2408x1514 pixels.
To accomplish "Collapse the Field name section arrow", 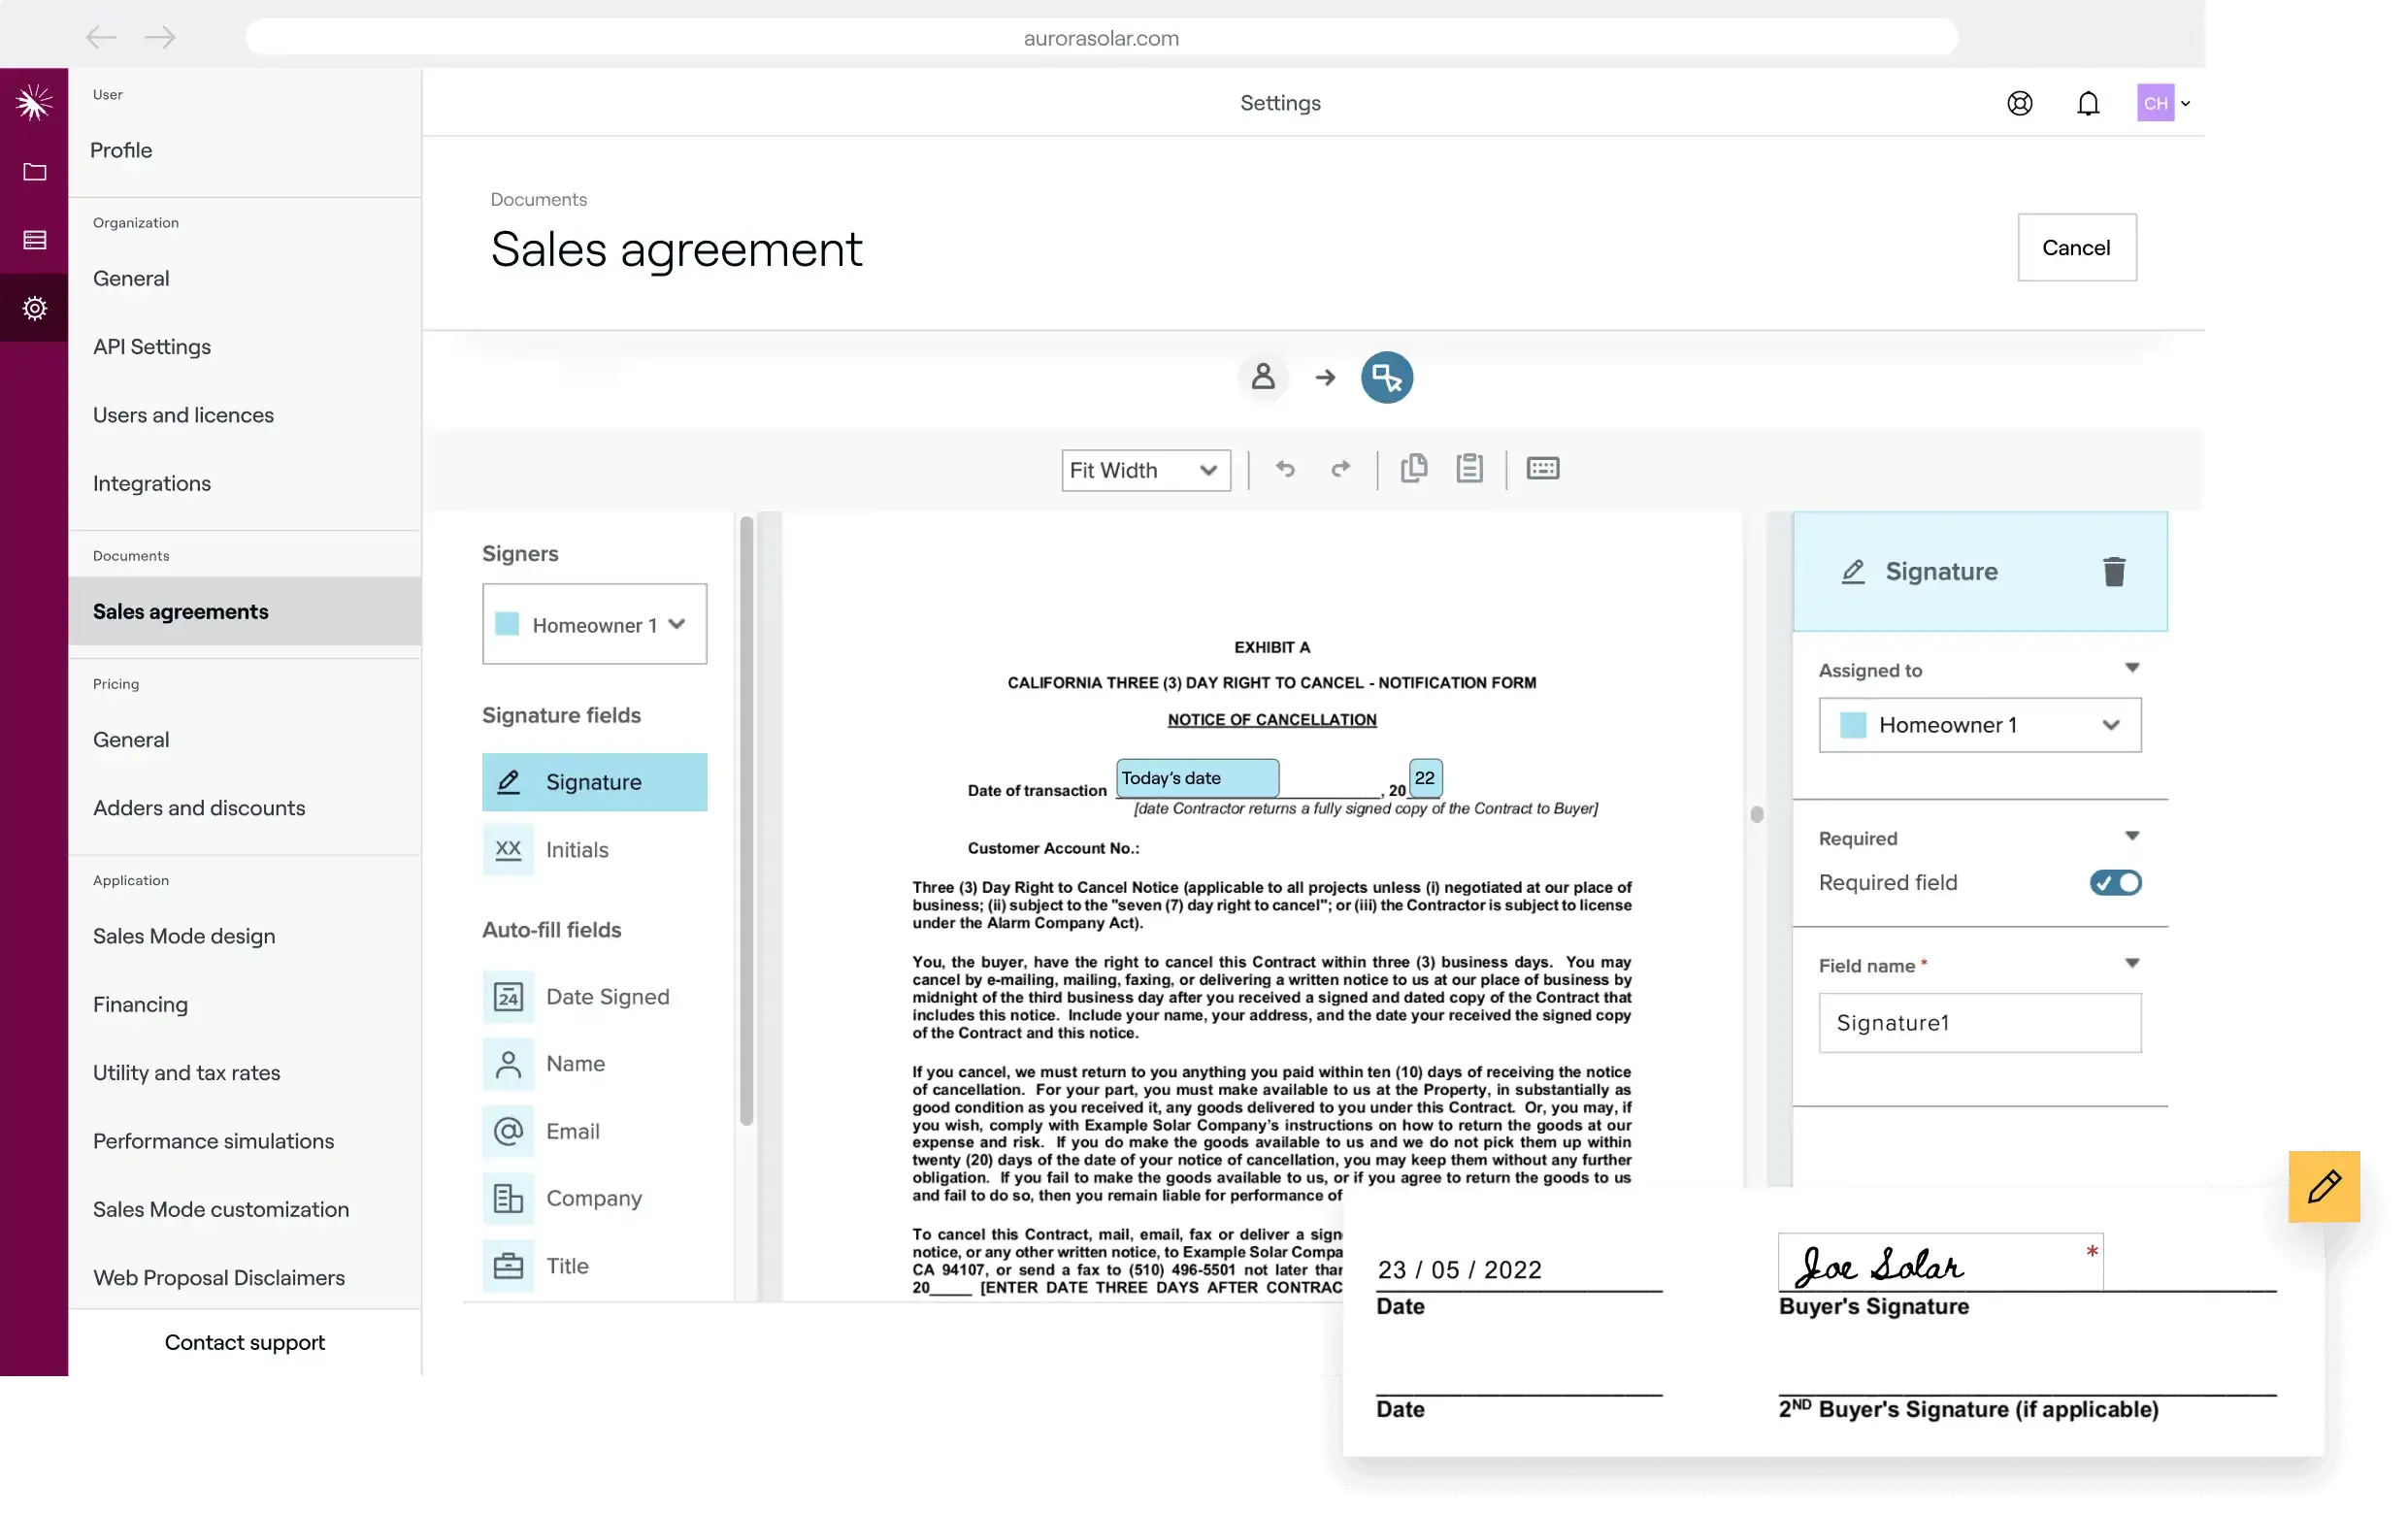I will 2131,964.
